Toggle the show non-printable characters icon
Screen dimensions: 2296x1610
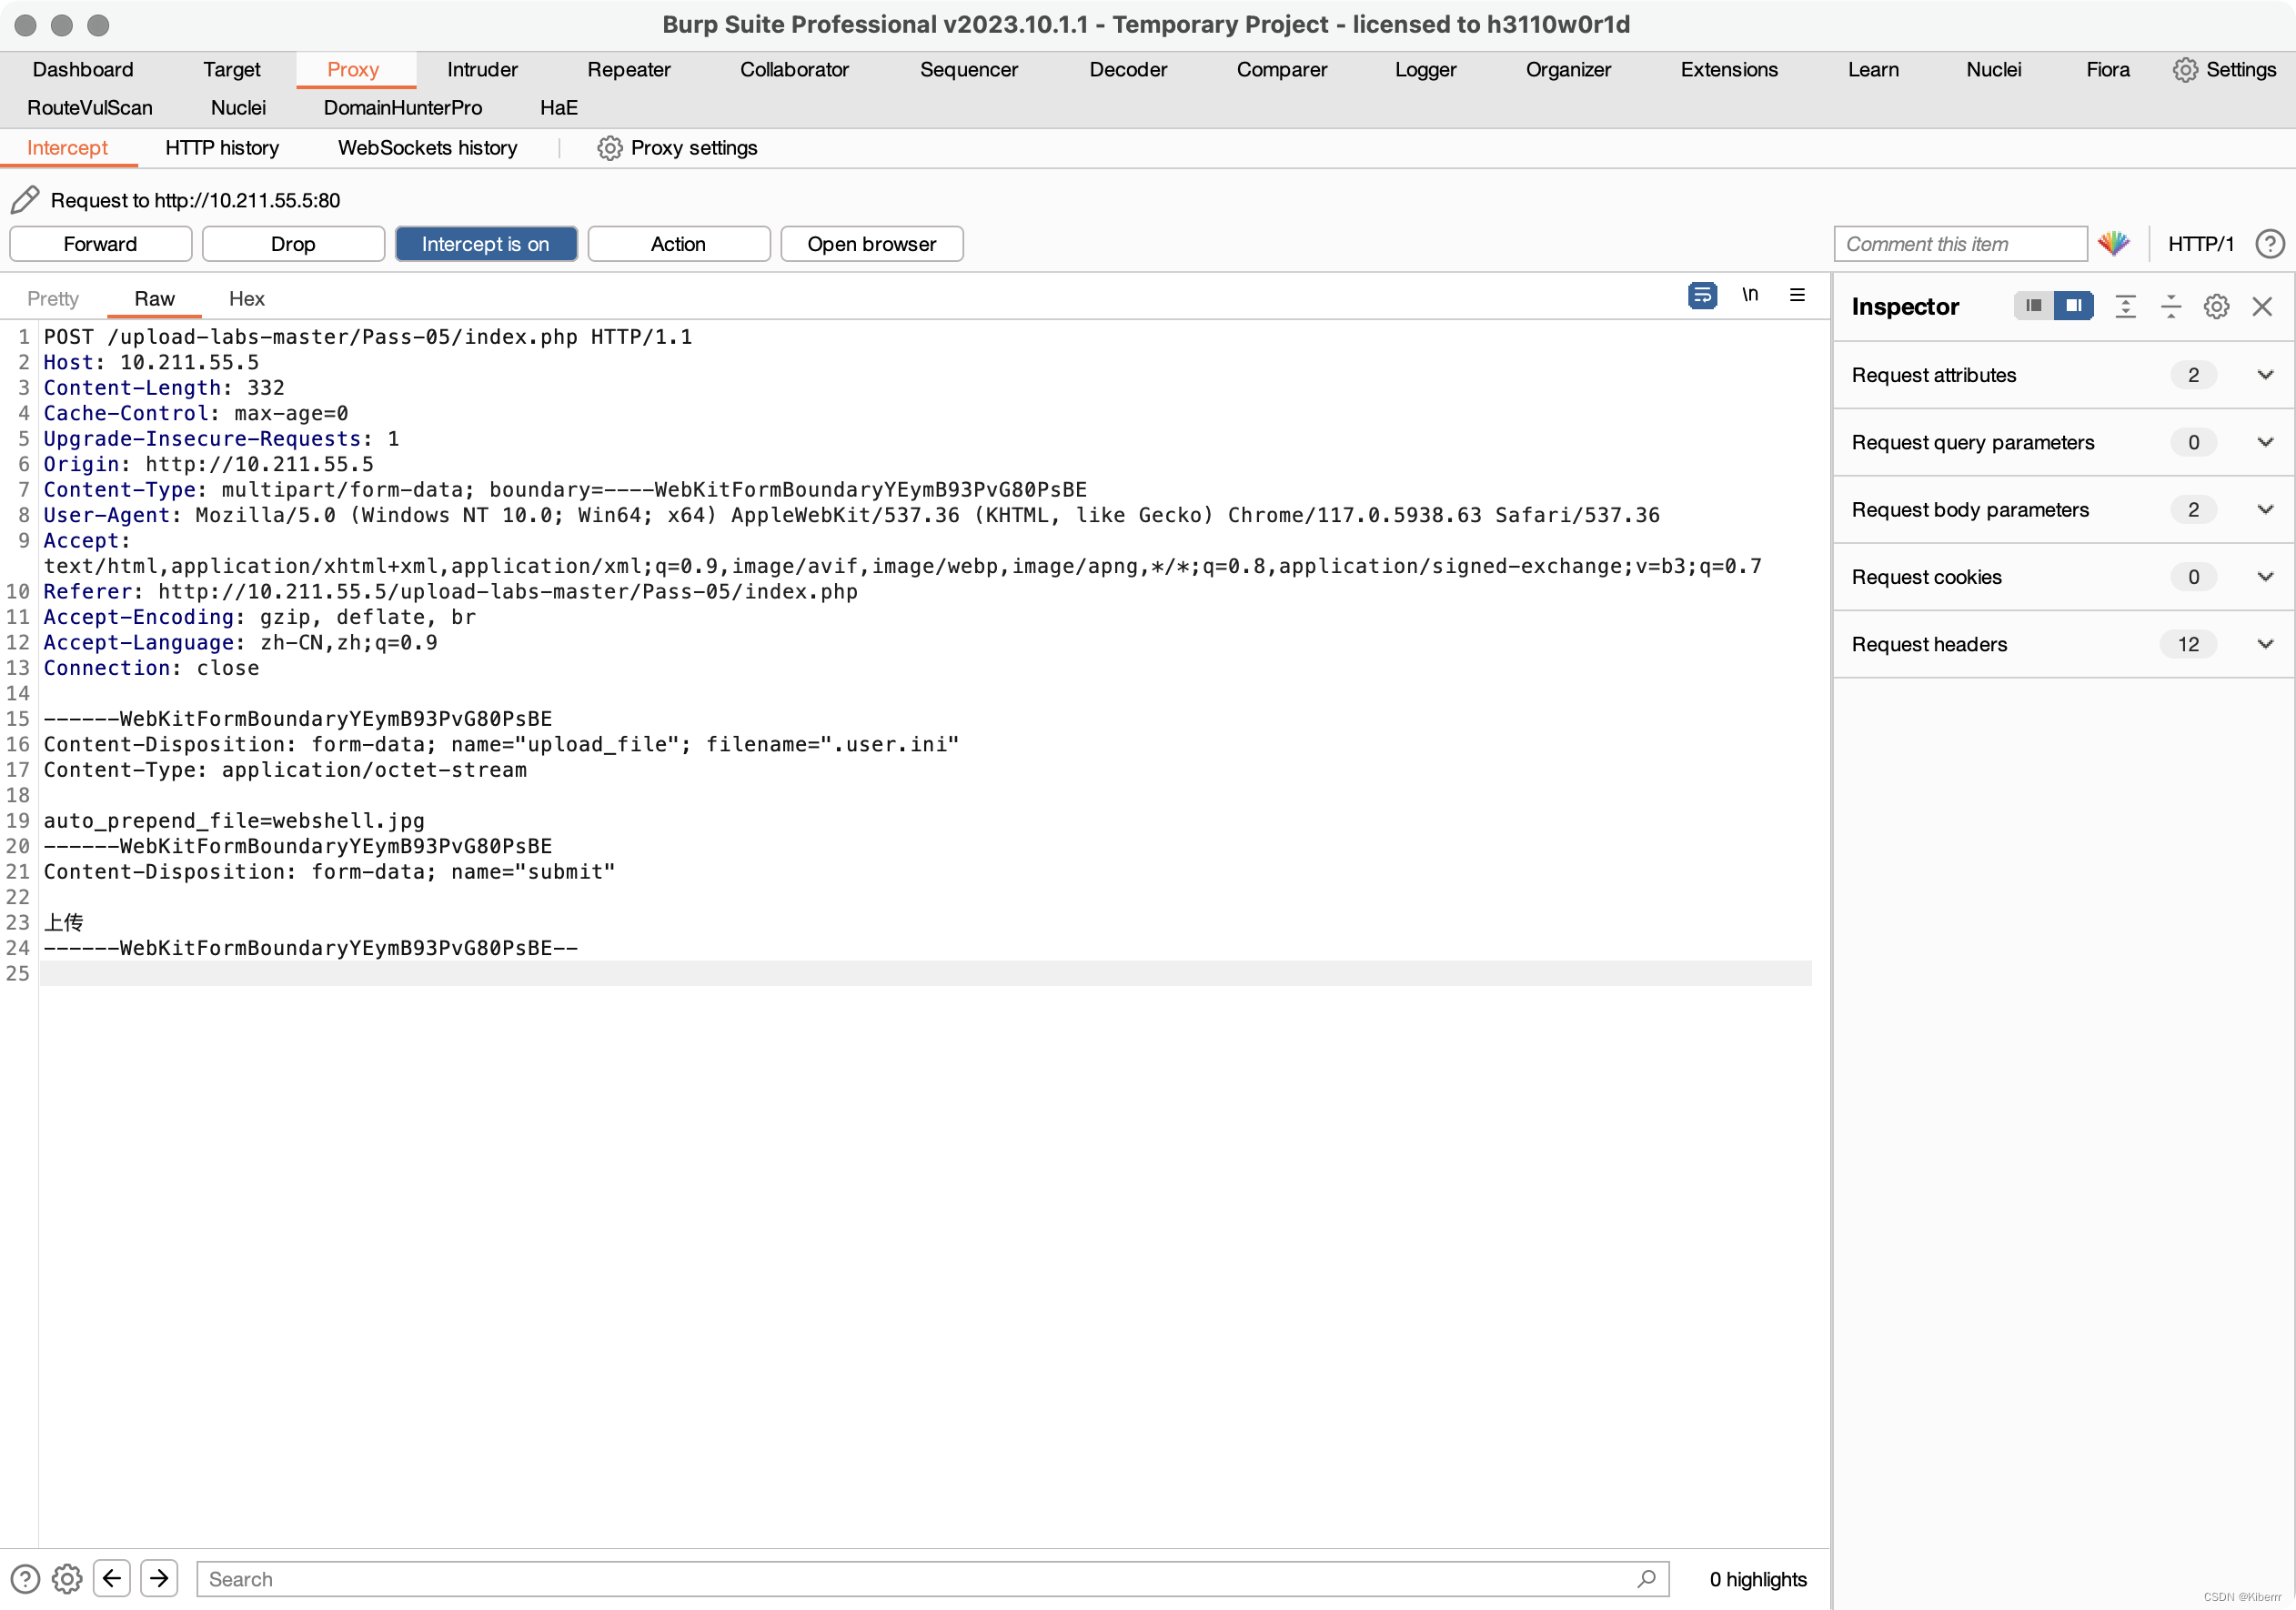[1749, 295]
